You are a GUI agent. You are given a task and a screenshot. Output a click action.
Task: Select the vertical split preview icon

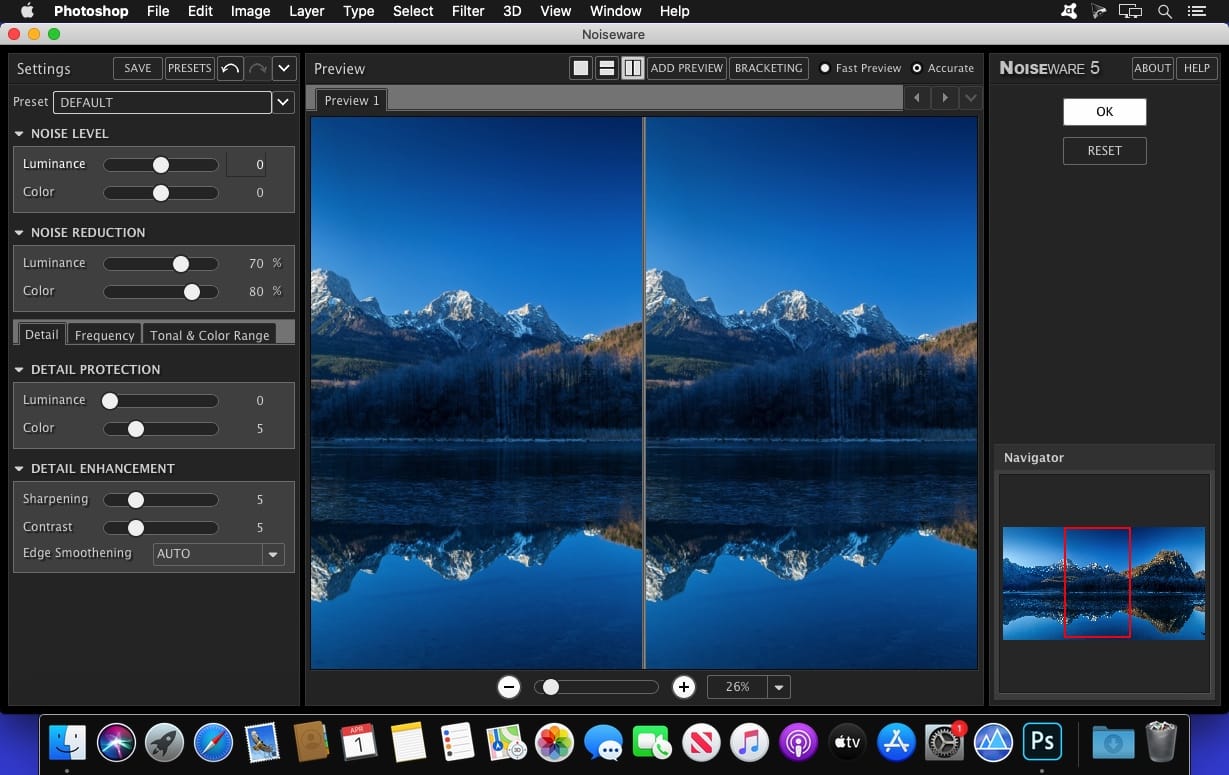(632, 68)
